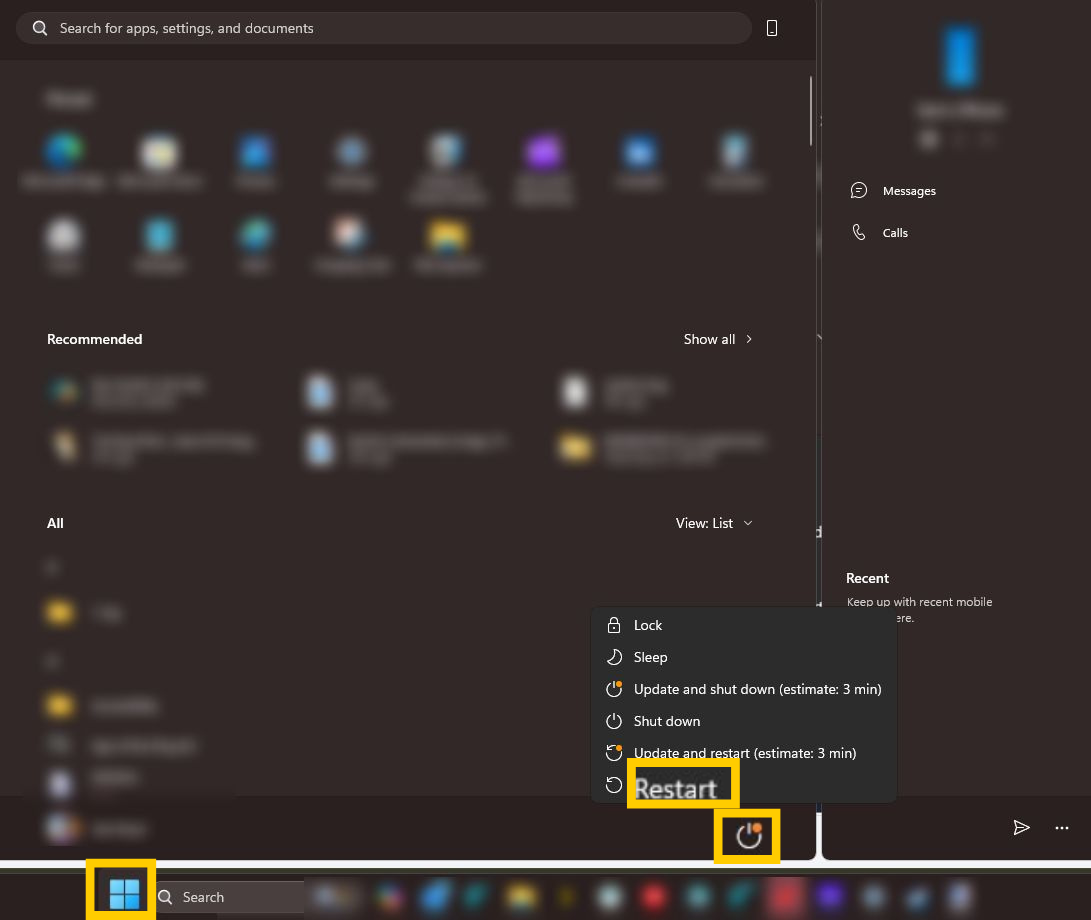Click the magnifier icon in Start search
The width and height of the screenshot is (1091, 920).
click(40, 28)
